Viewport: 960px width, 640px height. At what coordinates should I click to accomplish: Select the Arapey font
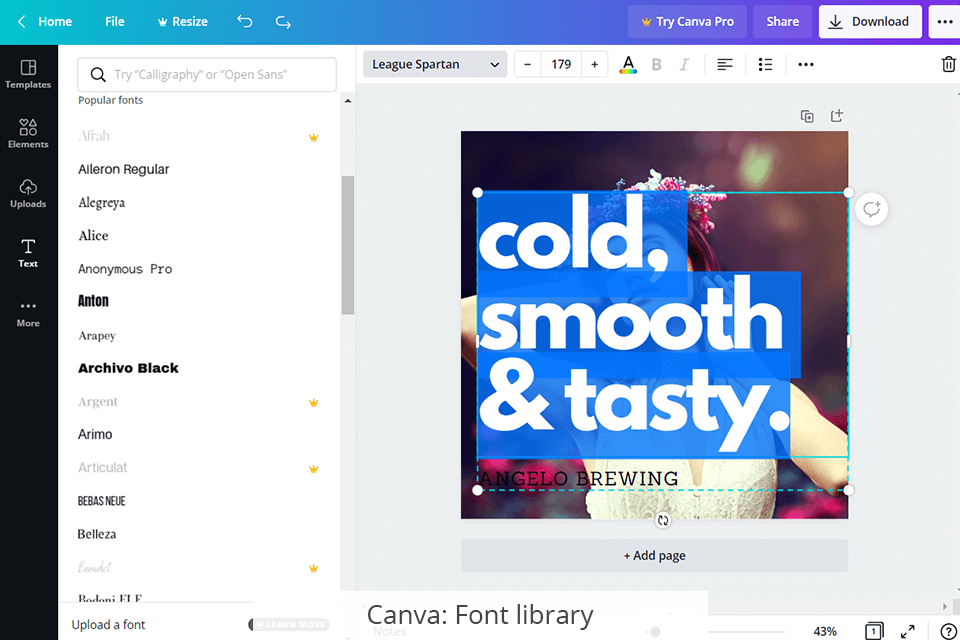point(97,336)
